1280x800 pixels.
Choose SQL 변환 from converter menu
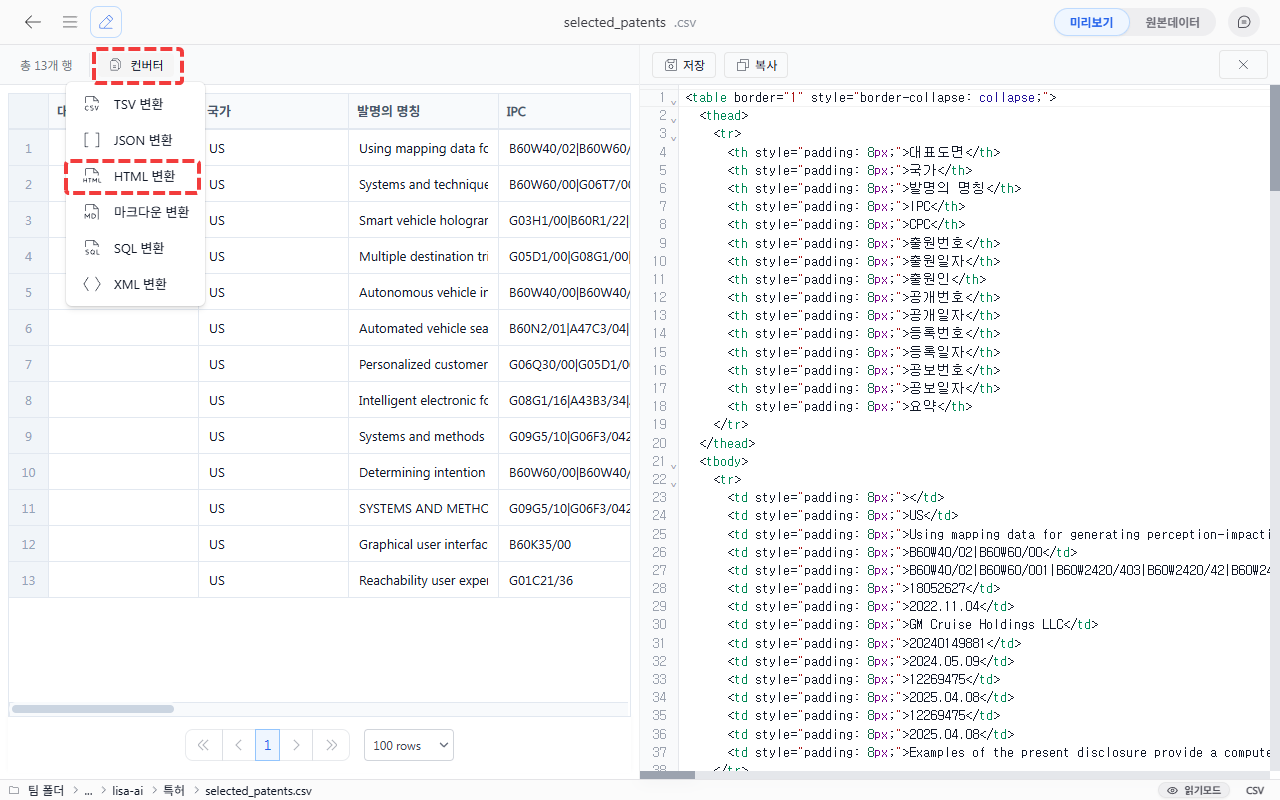coord(135,248)
